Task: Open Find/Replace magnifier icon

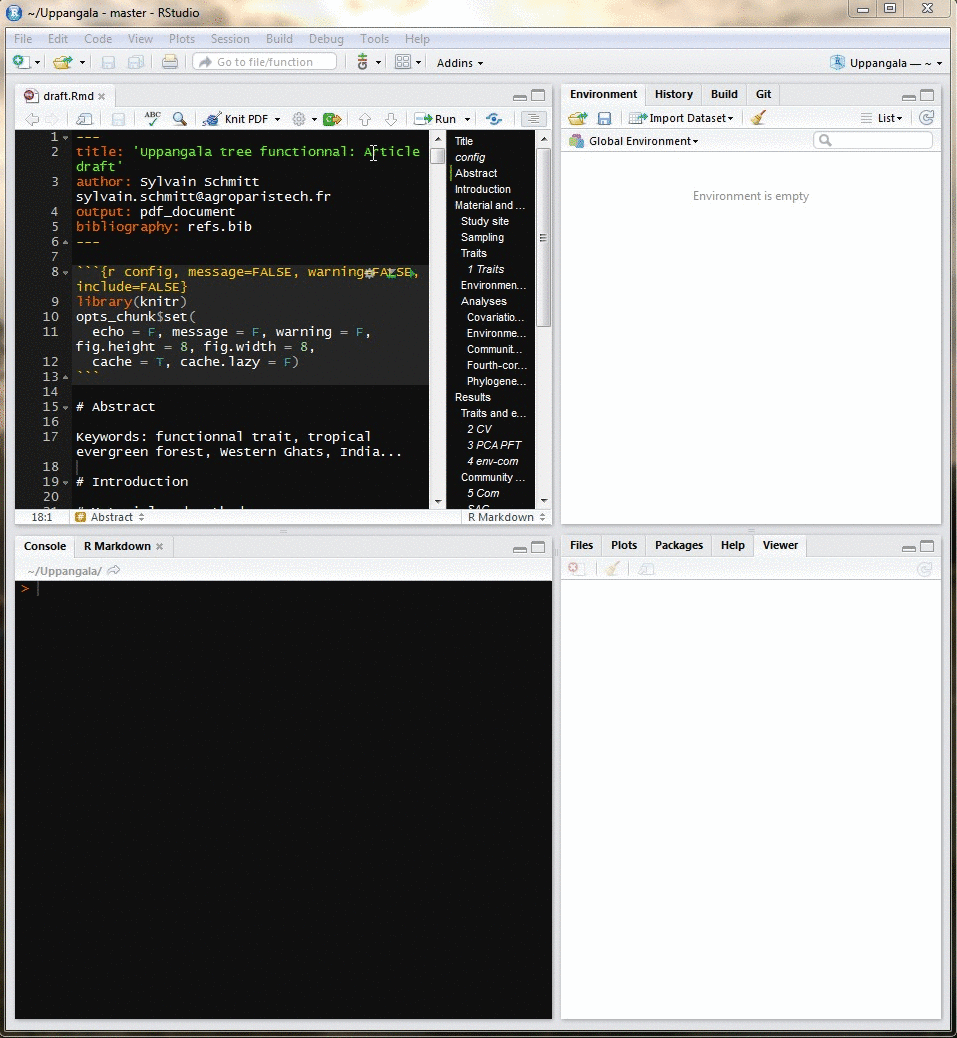Action: pos(179,119)
